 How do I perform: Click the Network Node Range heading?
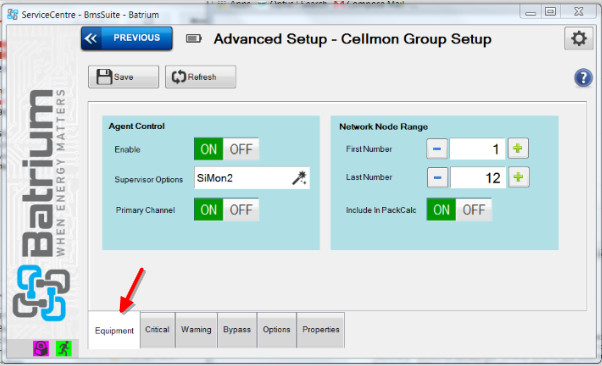tap(383, 127)
